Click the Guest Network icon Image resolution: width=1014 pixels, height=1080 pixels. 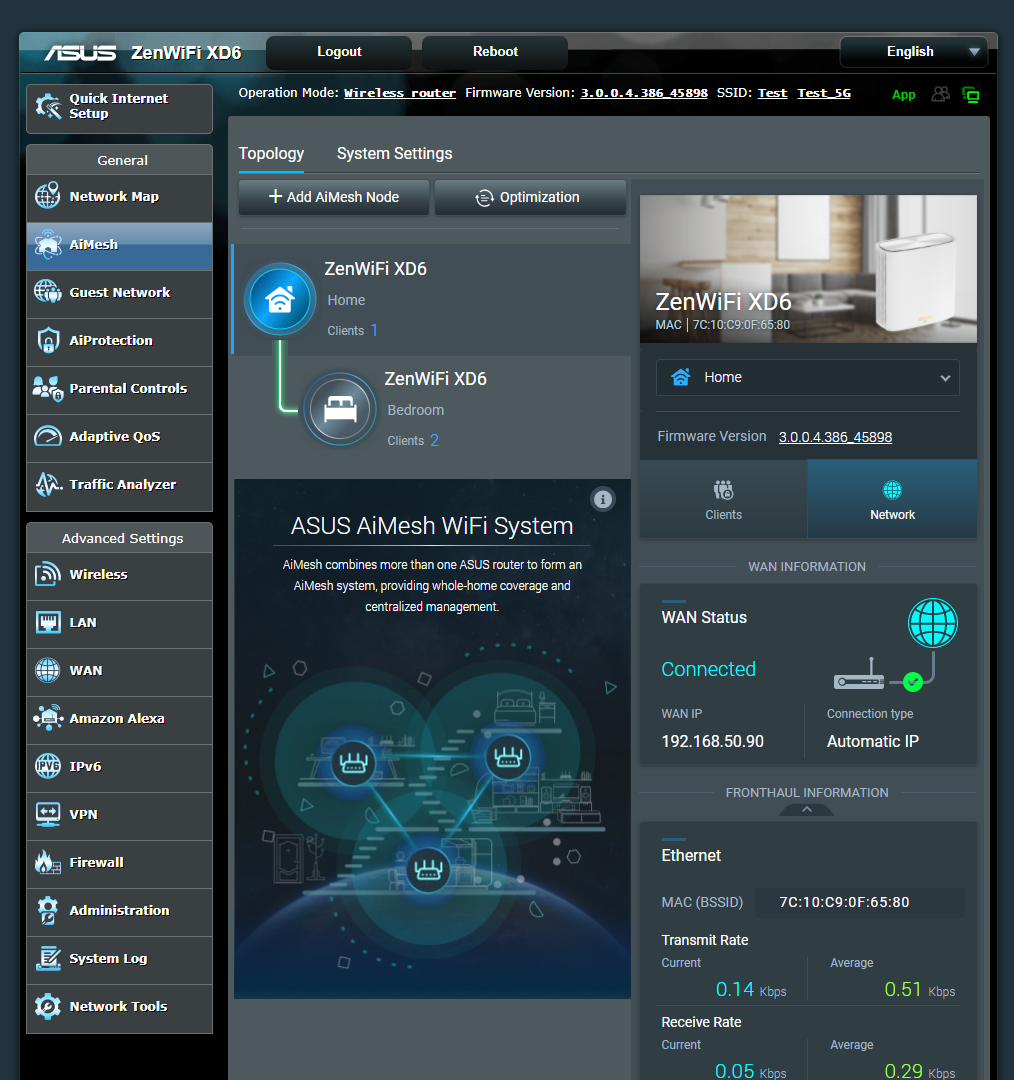[x=48, y=292]
